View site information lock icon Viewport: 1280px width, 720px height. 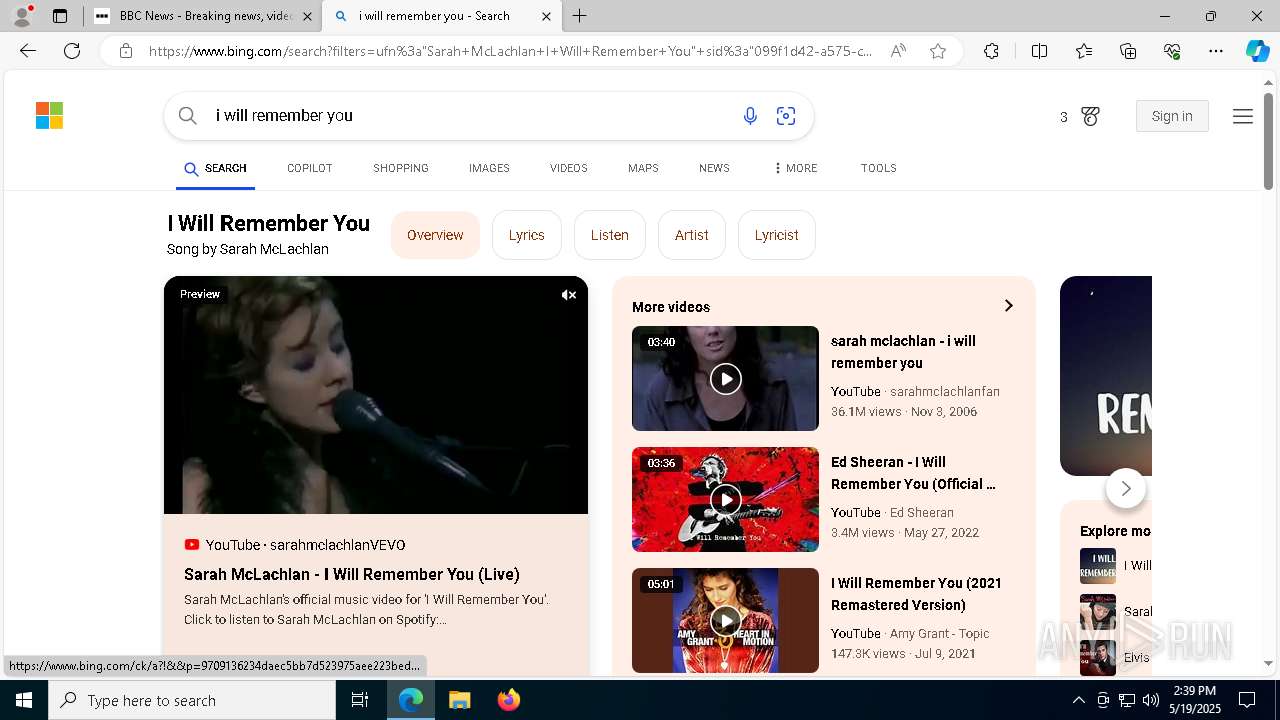[x=126, y=51]
